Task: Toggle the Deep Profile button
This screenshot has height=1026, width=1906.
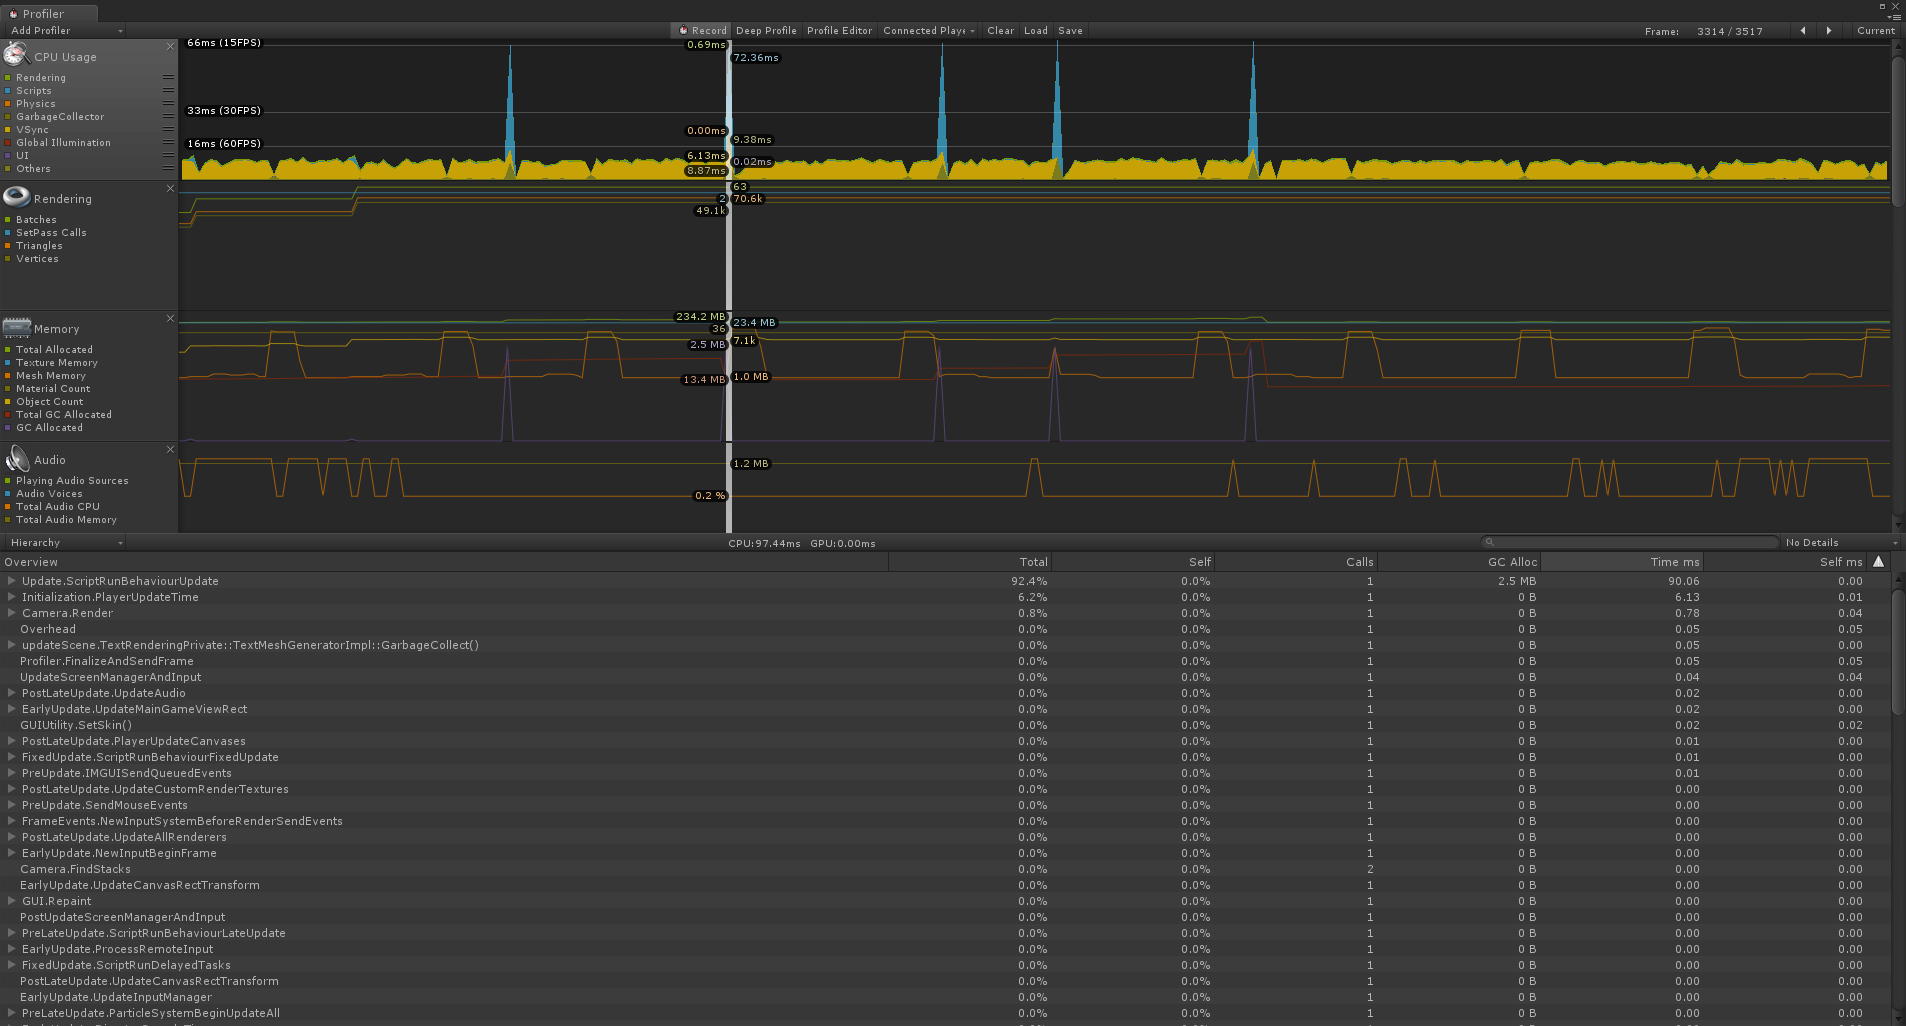Action: [766, 31]
